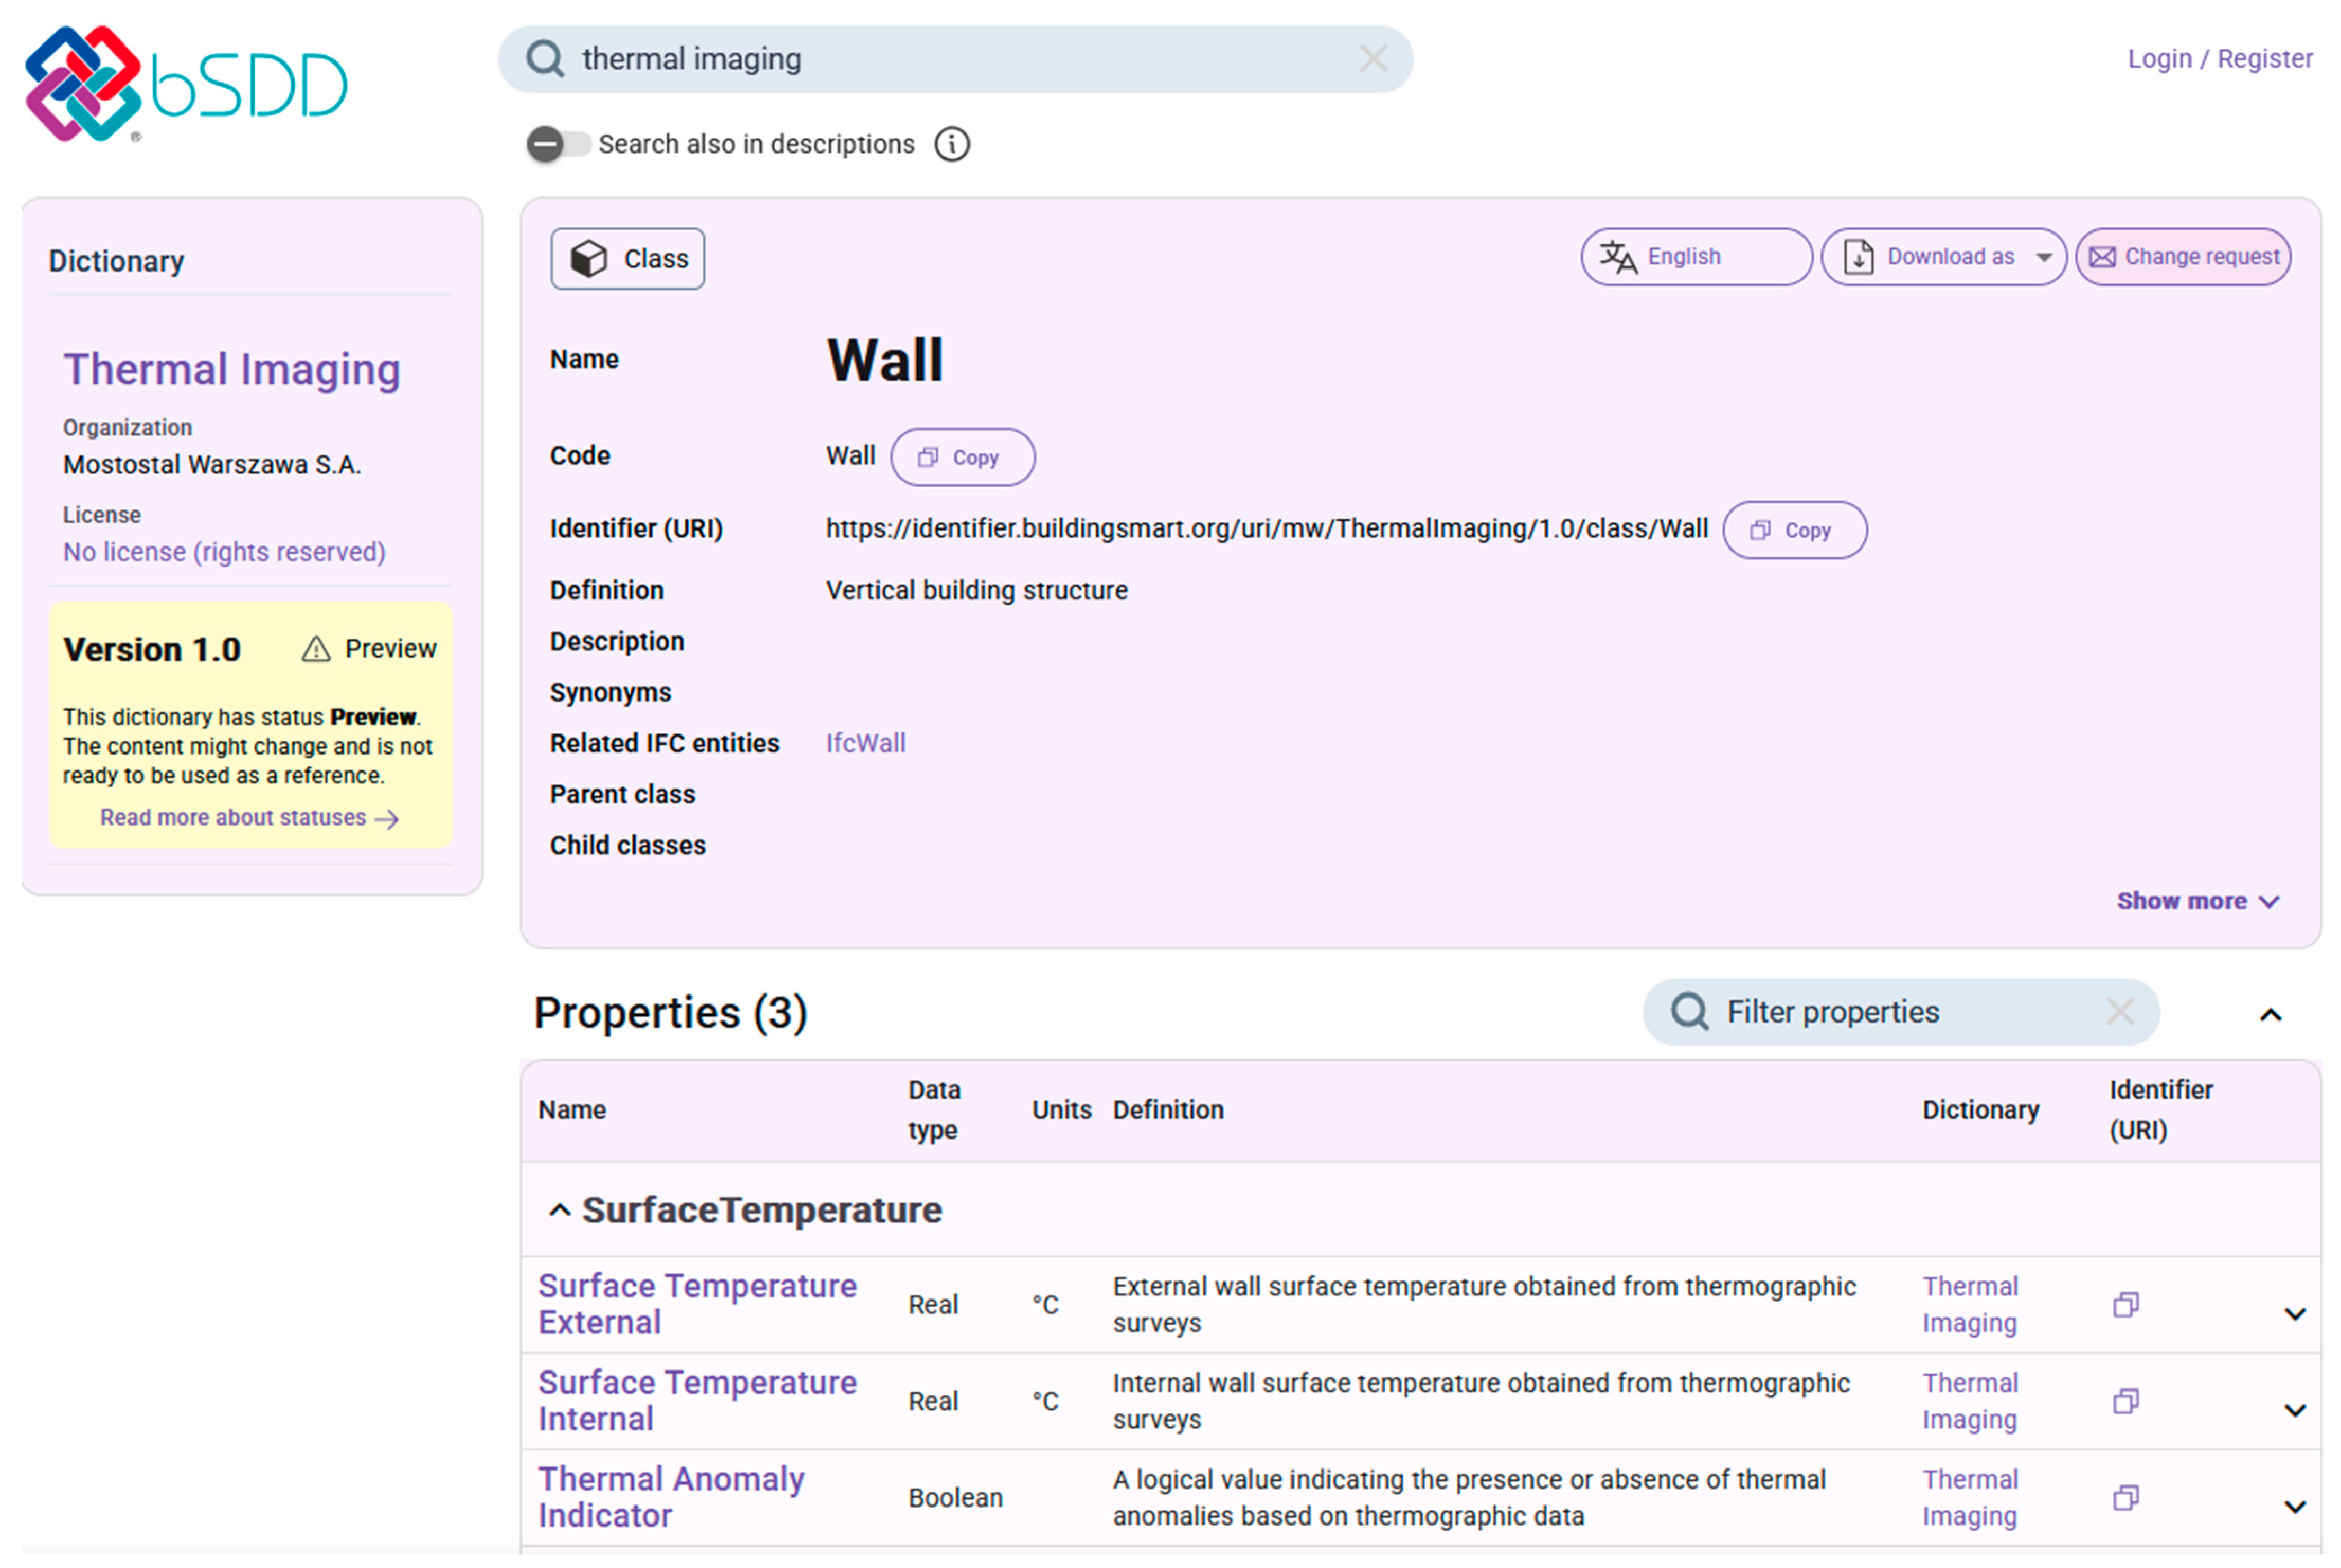Open the search descriptions info icon
Viewport: 2341px width, 1568px height.
click(952, 144)
